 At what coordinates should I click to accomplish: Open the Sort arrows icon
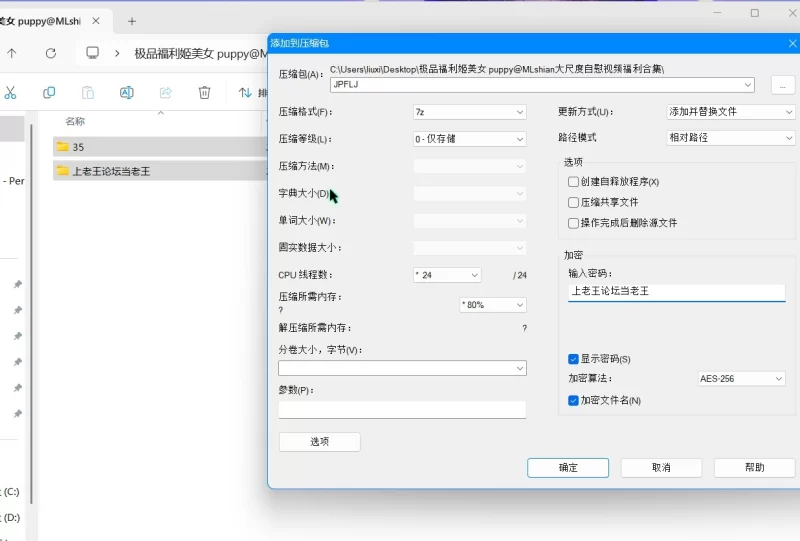point(245,92)
